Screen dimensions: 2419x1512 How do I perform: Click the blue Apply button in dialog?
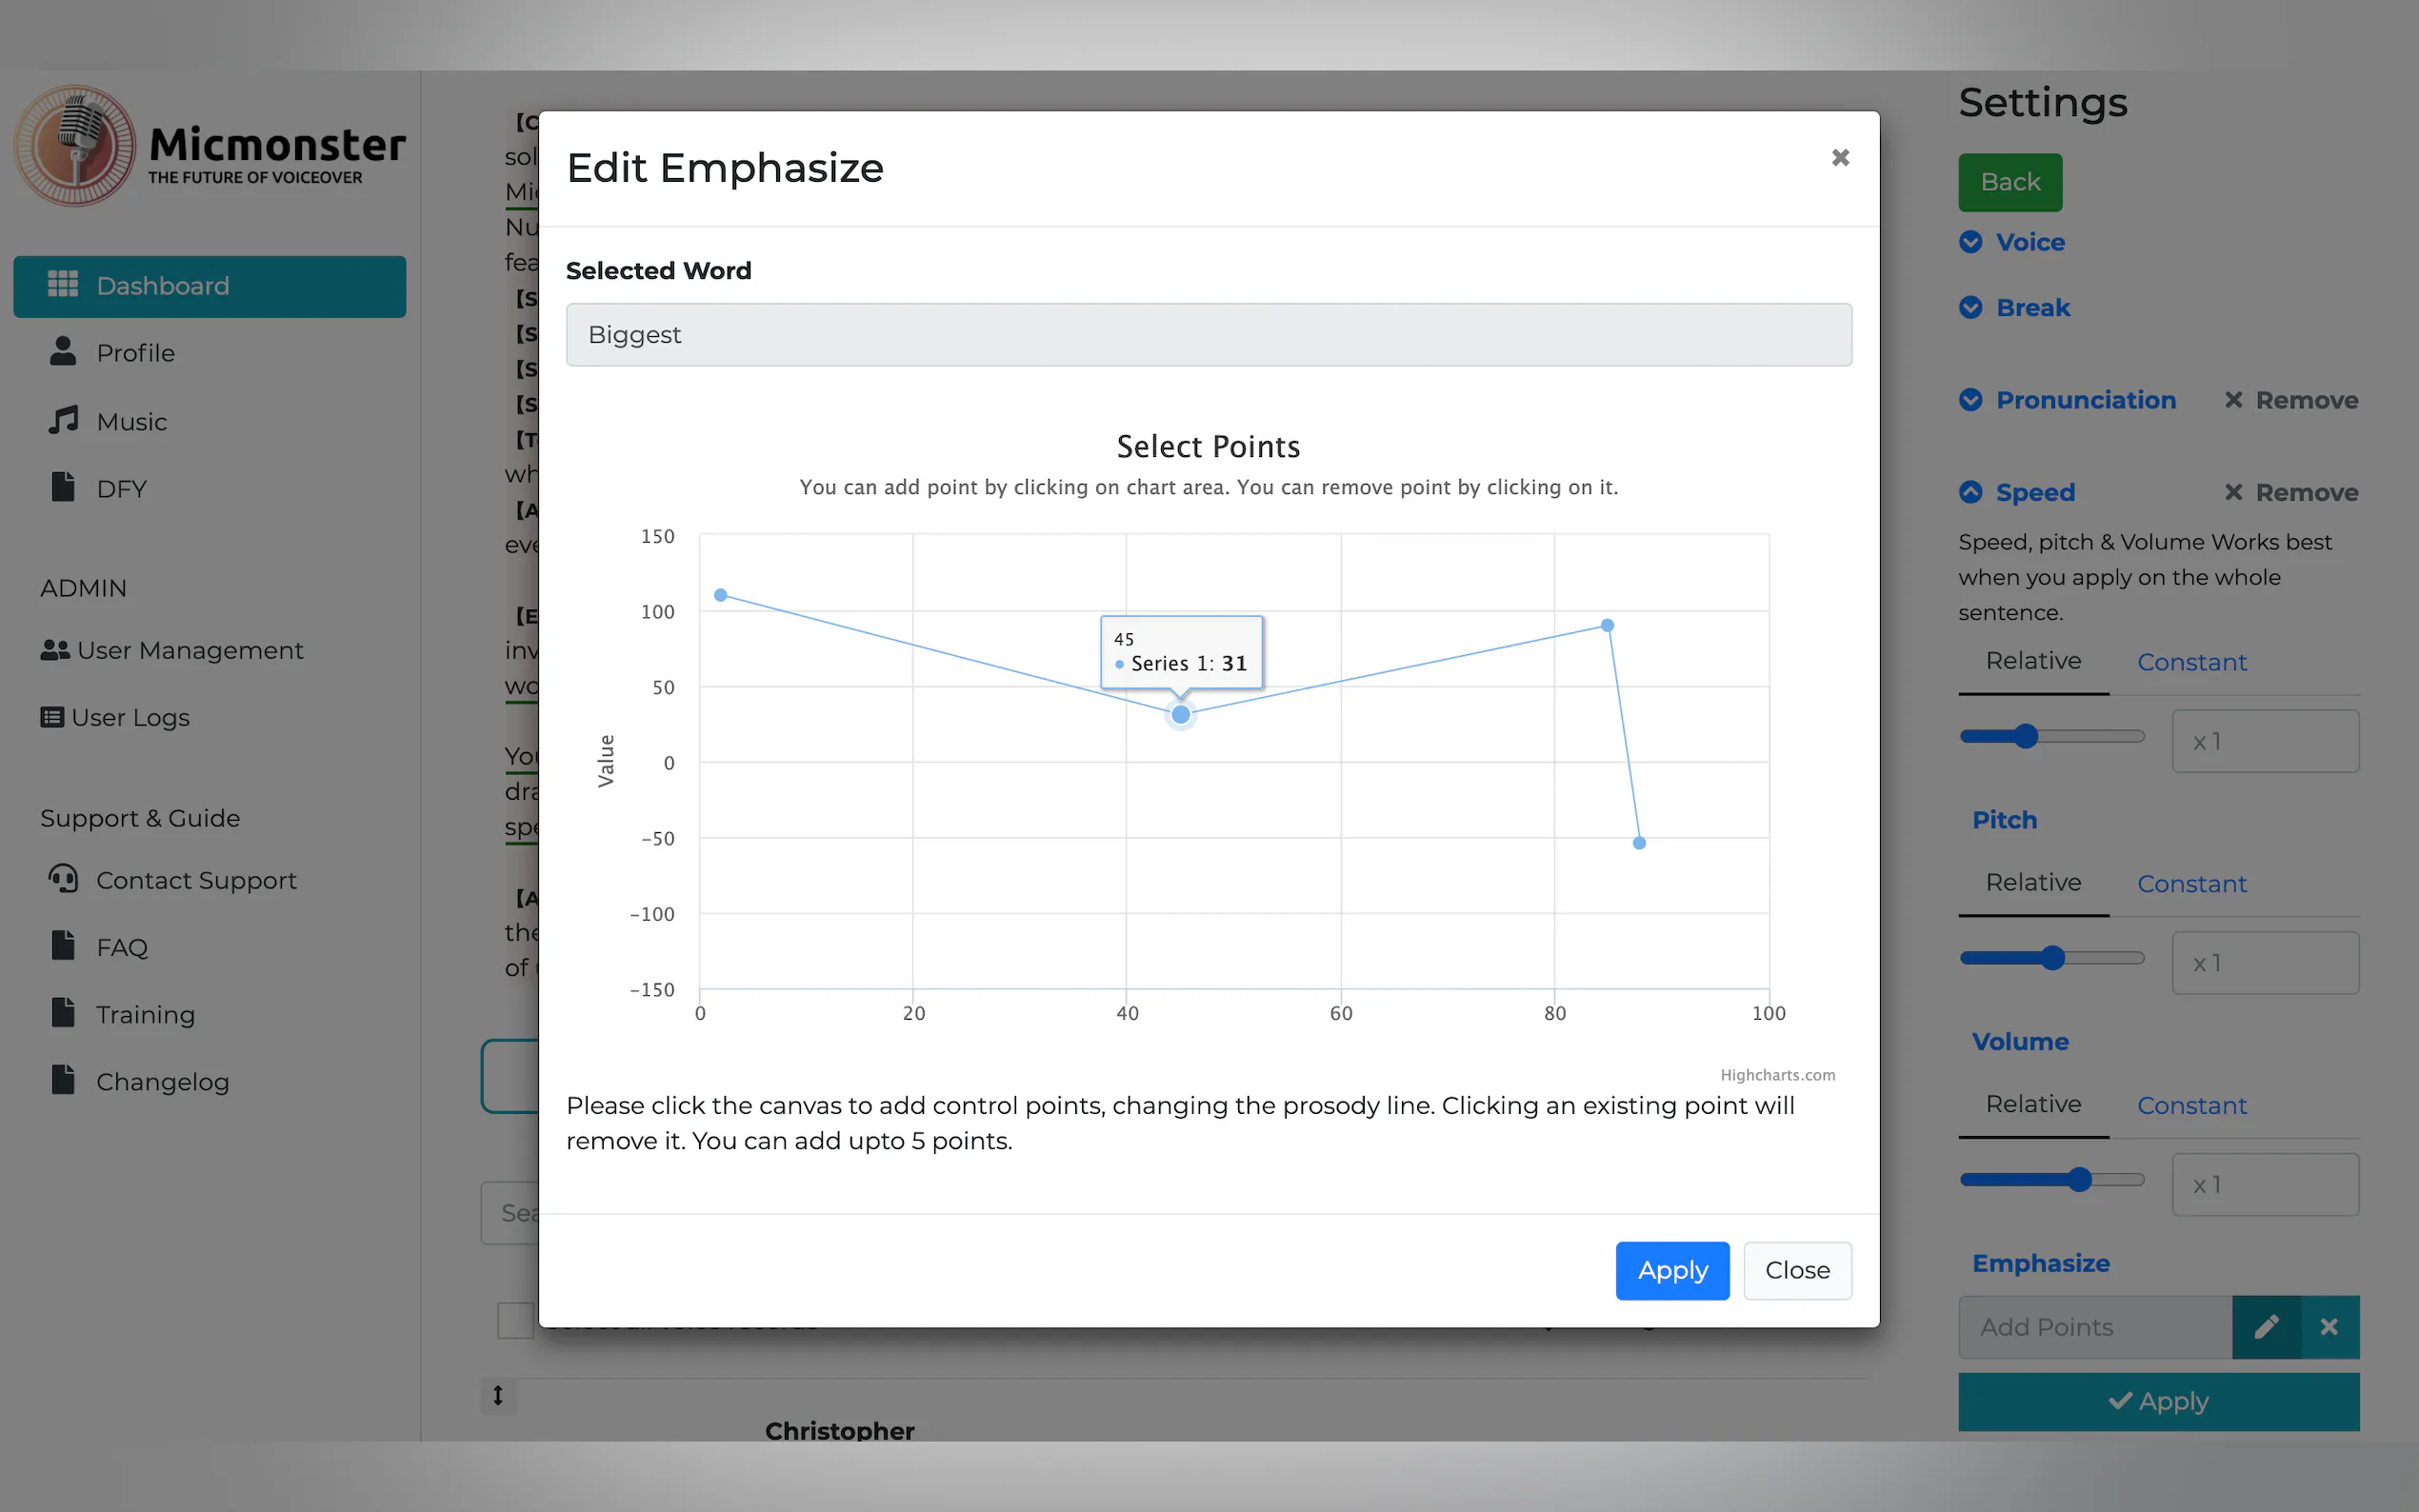[x=1672, y=1270]
